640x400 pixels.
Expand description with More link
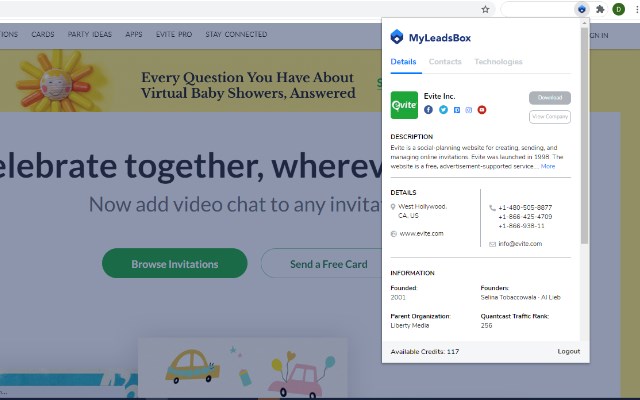(x=548, y=167)
